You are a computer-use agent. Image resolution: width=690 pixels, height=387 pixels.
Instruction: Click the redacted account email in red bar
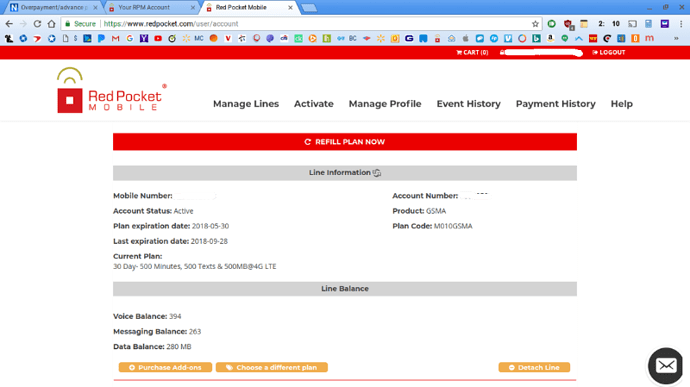coord(541,53)
